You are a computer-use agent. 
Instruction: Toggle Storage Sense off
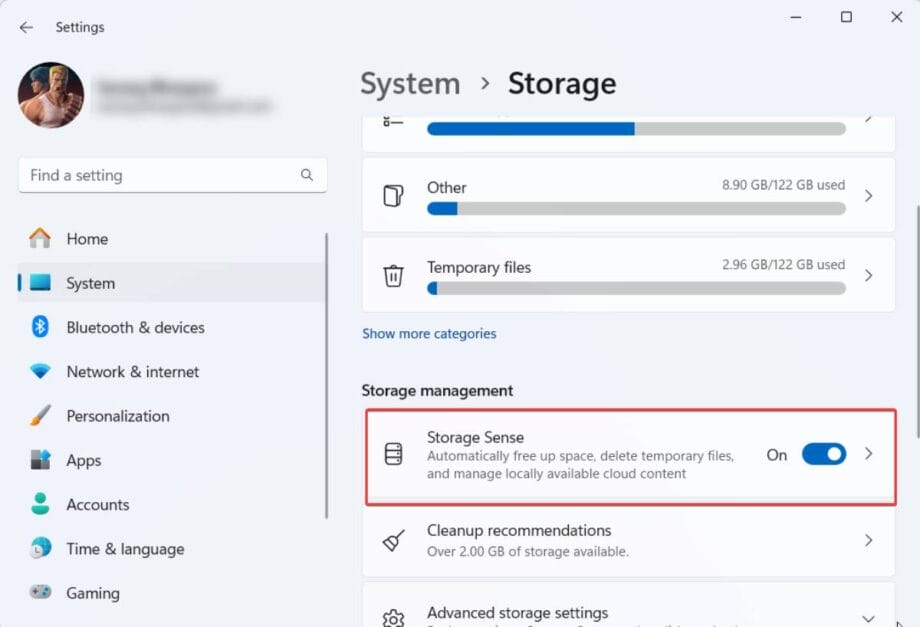(823, 454)
